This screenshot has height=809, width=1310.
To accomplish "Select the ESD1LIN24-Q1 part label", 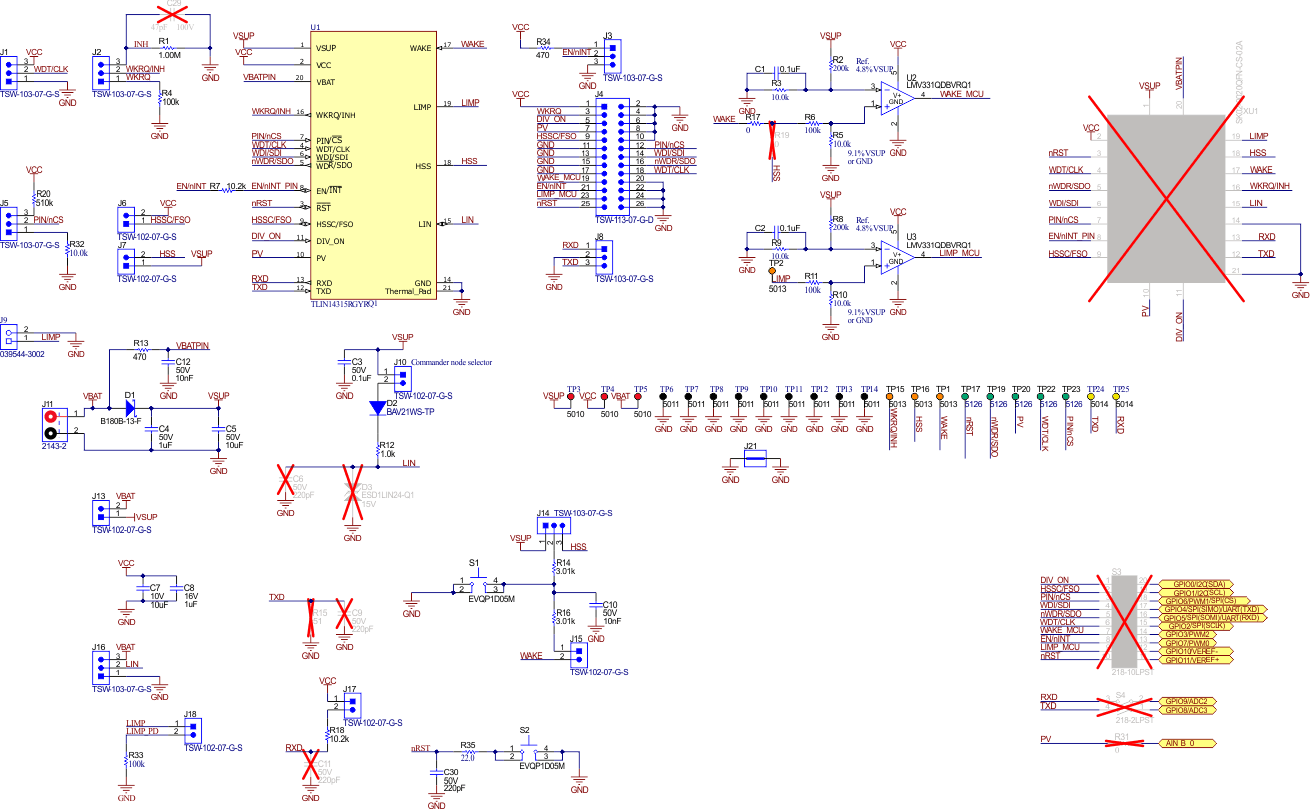I will pos(388,494).
